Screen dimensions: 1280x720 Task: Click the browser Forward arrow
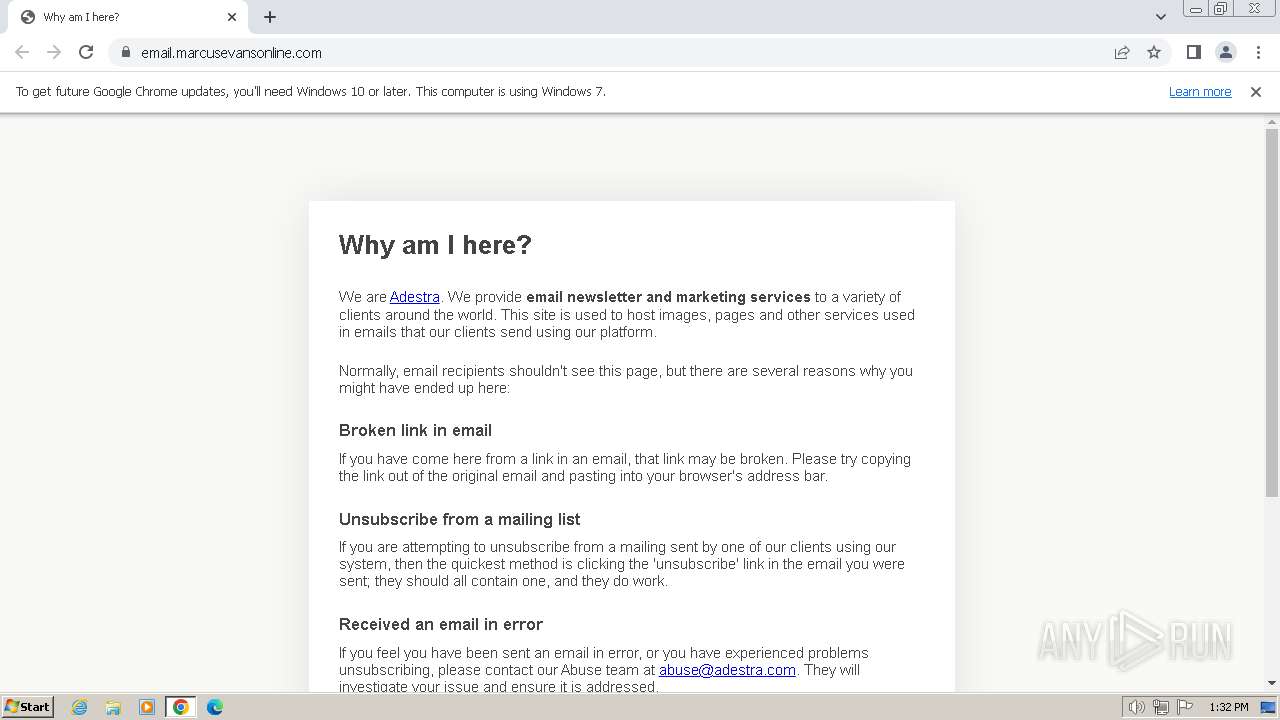click(54, 52)
